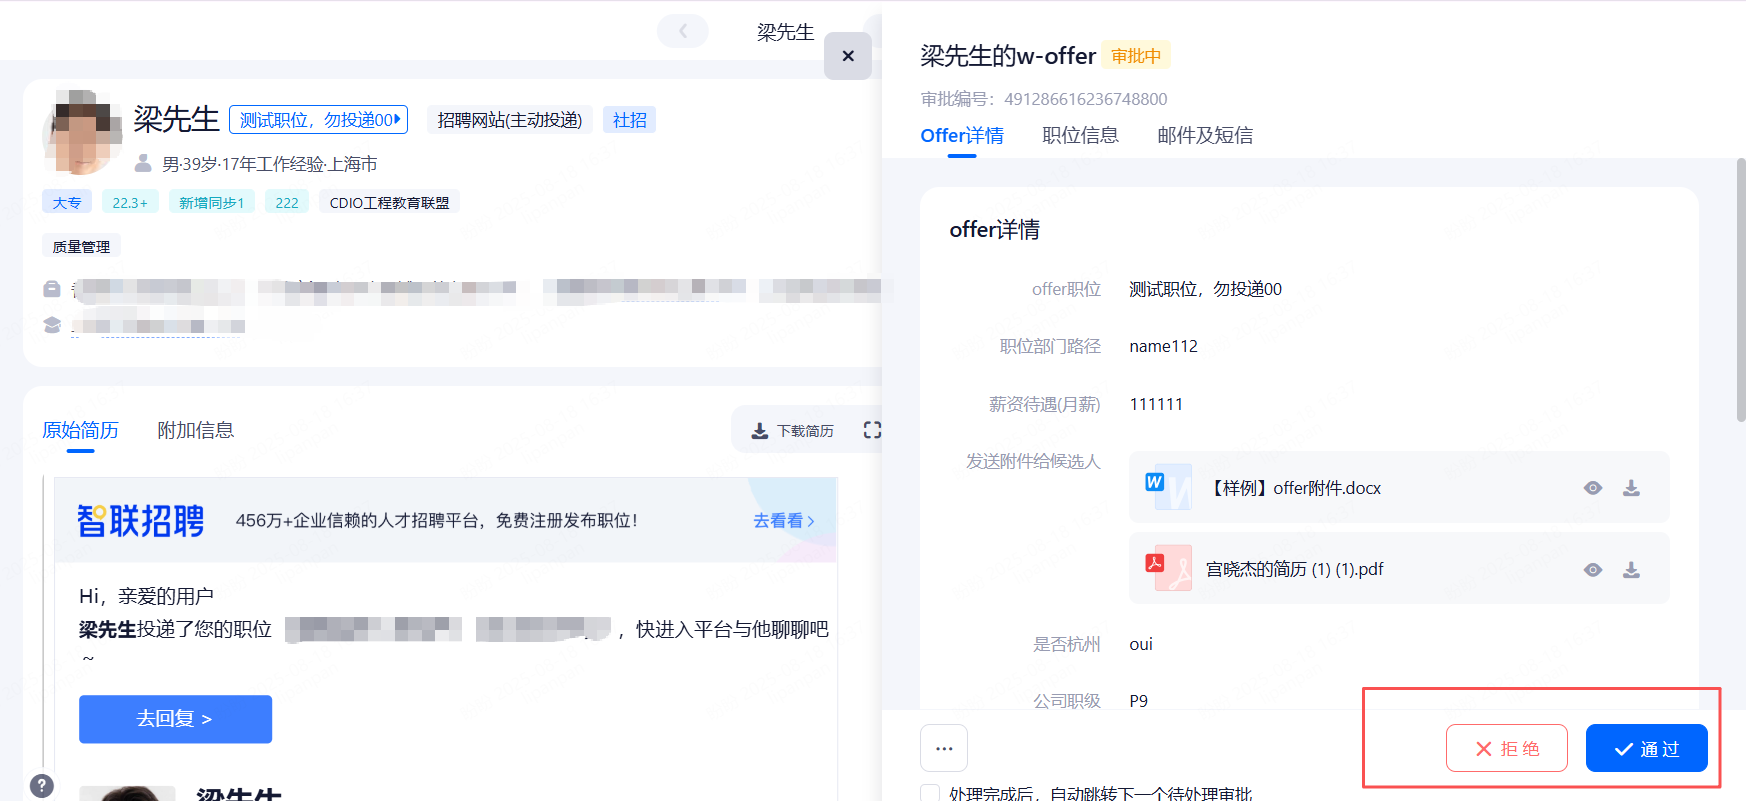Viewport: 1746px width, 801px height.
Task: Click the fullscreen expand resume icon
Action: click(872, 430)
